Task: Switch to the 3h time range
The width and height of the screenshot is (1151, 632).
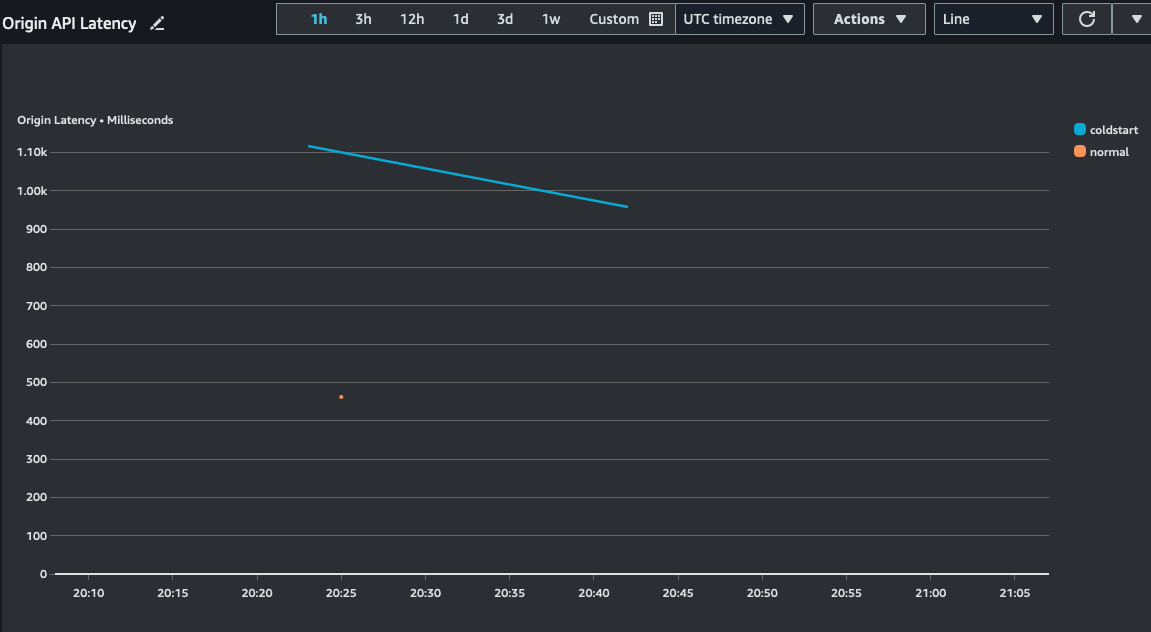Action: click(x=362, y=18)
